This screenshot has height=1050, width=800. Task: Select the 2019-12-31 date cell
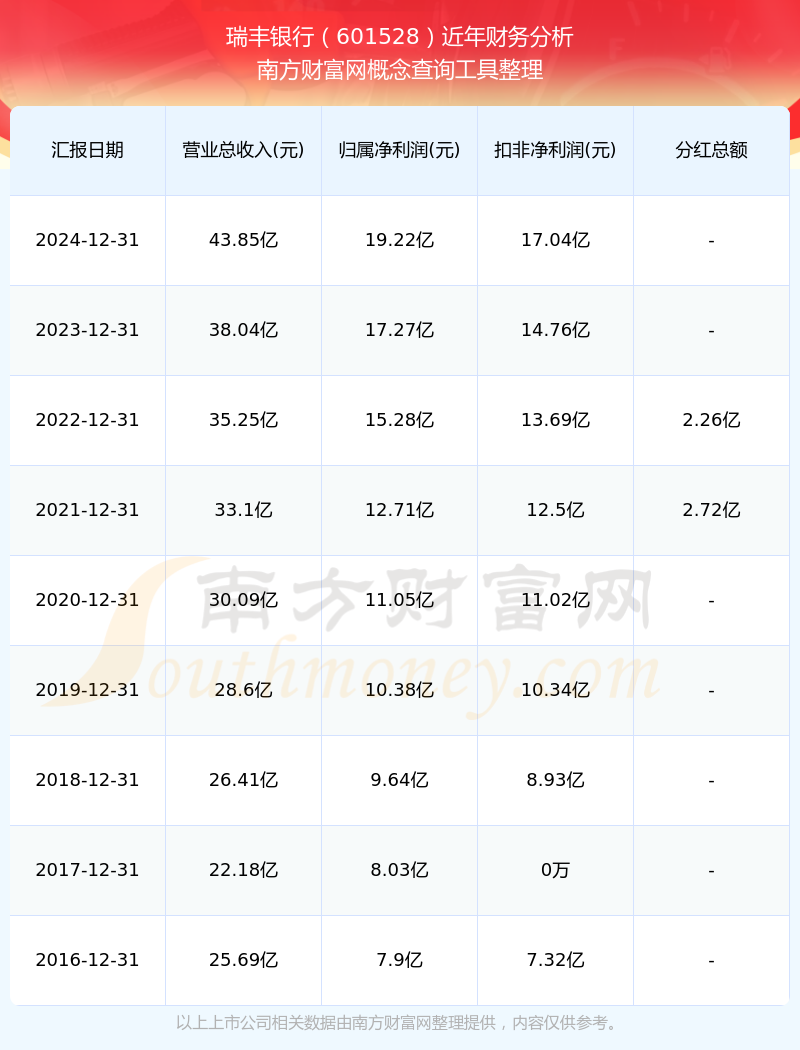click(88, 690)
